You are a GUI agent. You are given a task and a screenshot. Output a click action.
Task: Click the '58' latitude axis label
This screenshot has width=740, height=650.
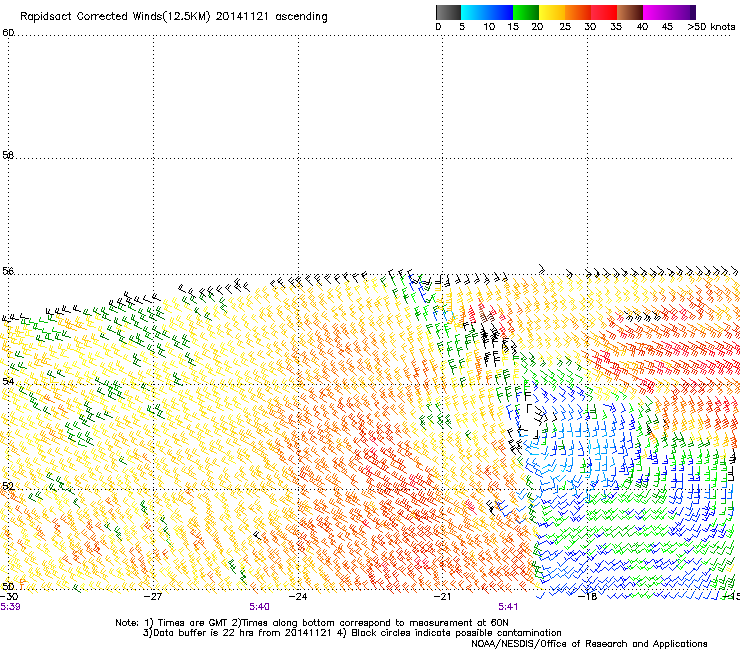click(x=8, y=155)
